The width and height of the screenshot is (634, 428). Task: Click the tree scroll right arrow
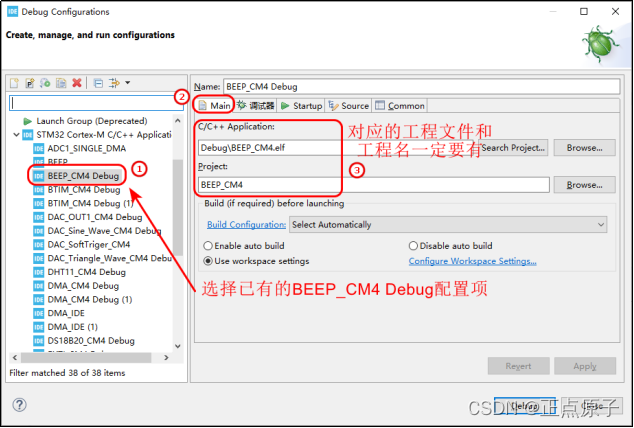pos(166,358)
